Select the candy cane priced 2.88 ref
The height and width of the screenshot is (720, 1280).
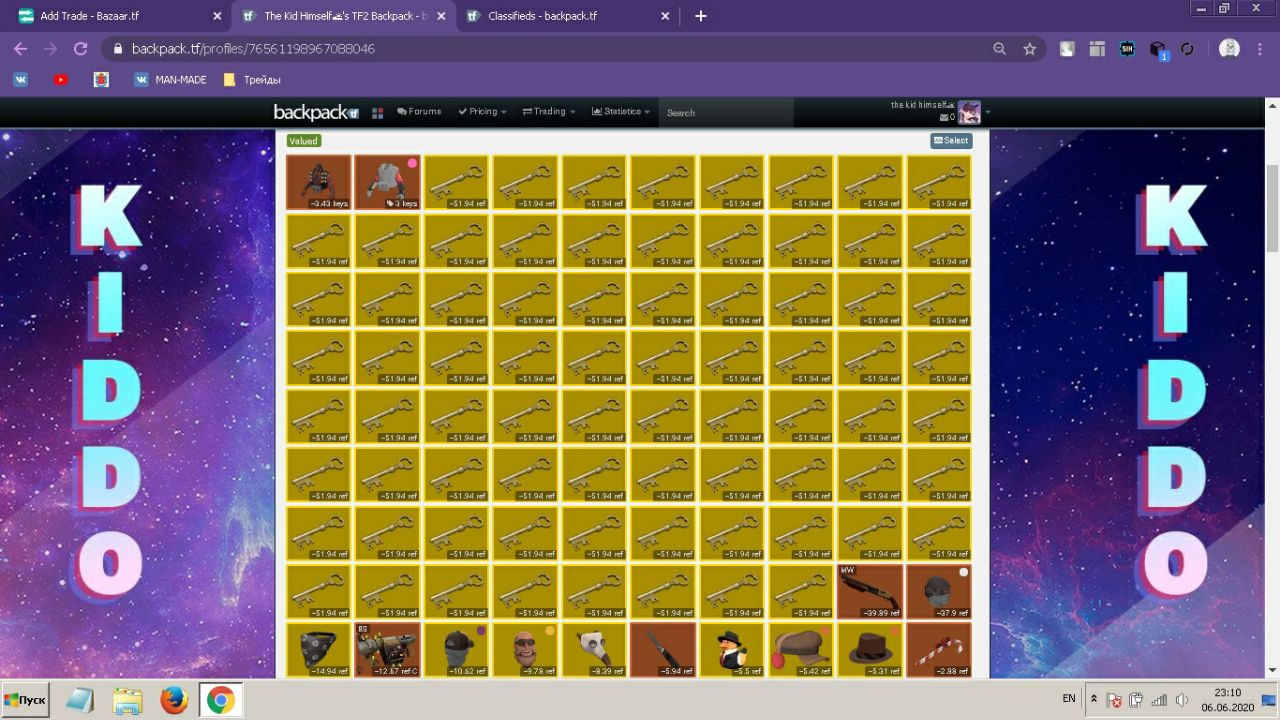coord(939,650)
